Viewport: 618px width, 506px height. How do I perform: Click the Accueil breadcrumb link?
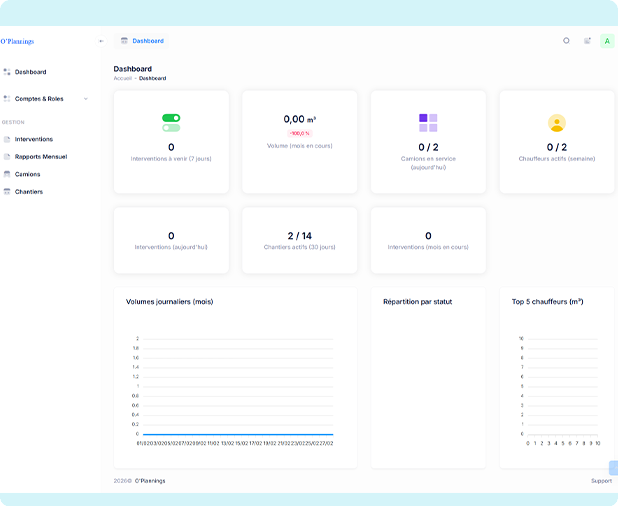click(122, 78)
